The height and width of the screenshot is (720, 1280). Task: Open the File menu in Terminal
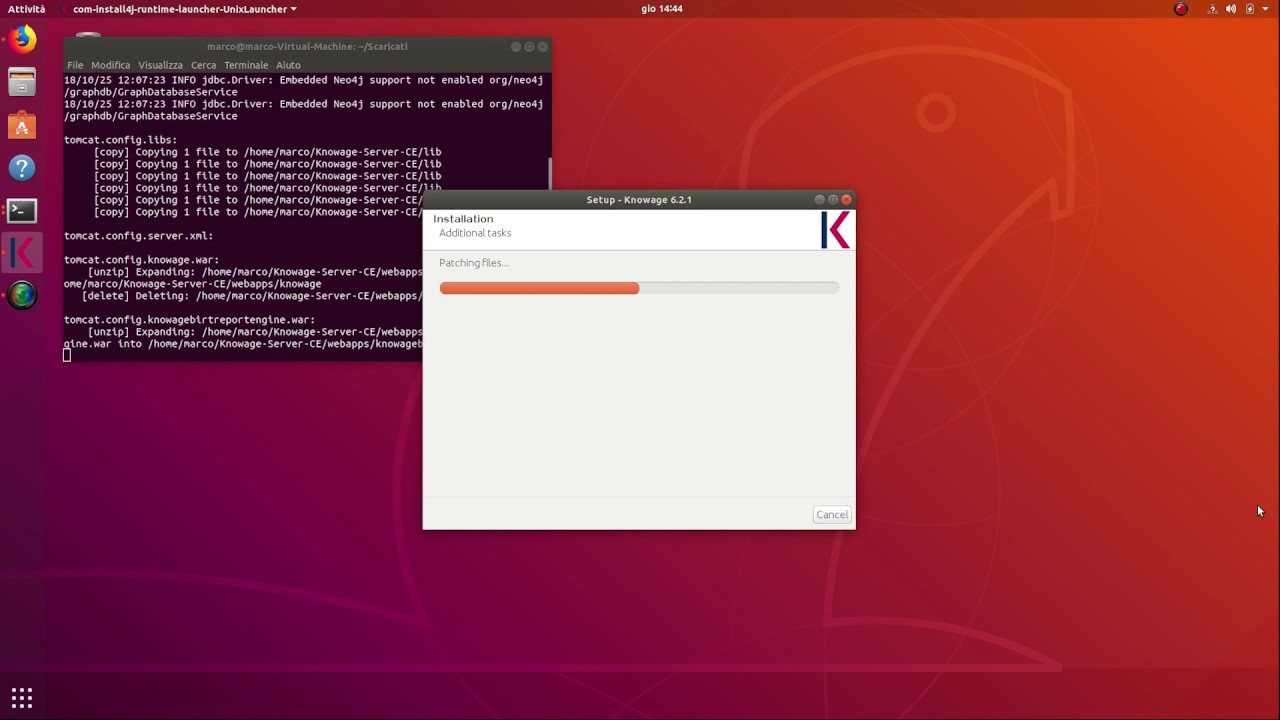(x=75, y=65)
